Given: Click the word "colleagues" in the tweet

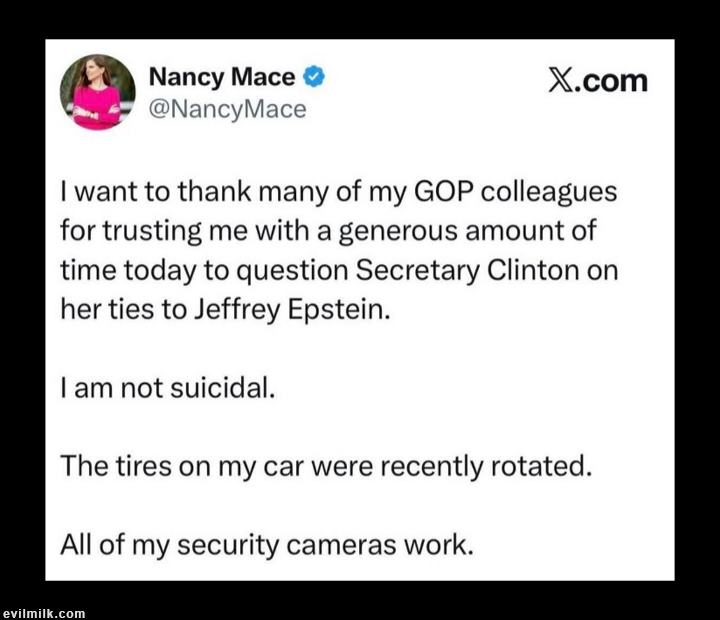Looking at the screenshot, I should [552, 193].
